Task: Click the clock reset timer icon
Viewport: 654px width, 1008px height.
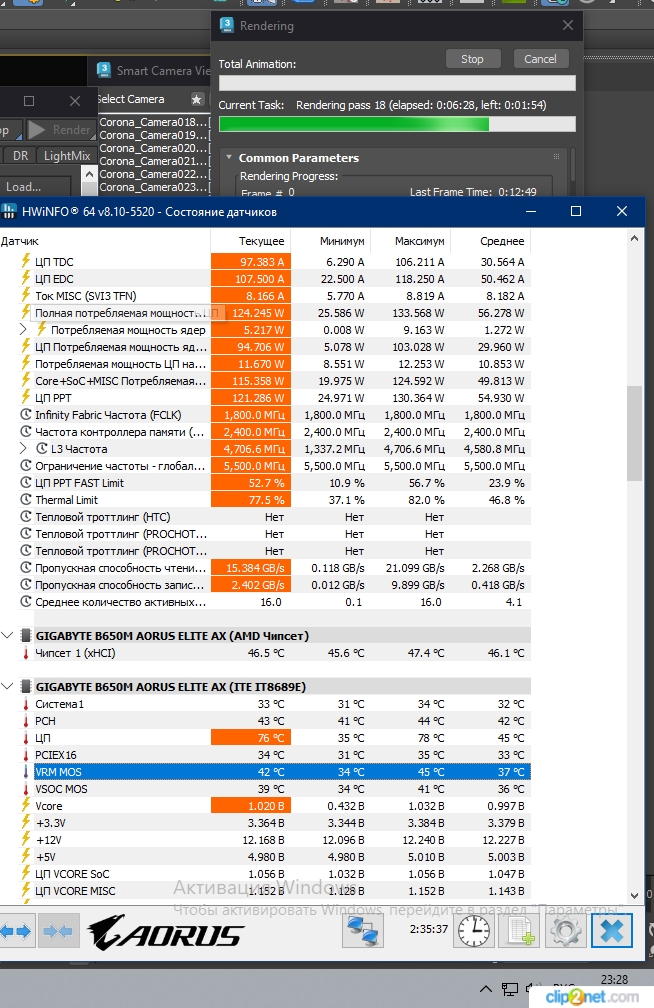Action: point(474,931)
